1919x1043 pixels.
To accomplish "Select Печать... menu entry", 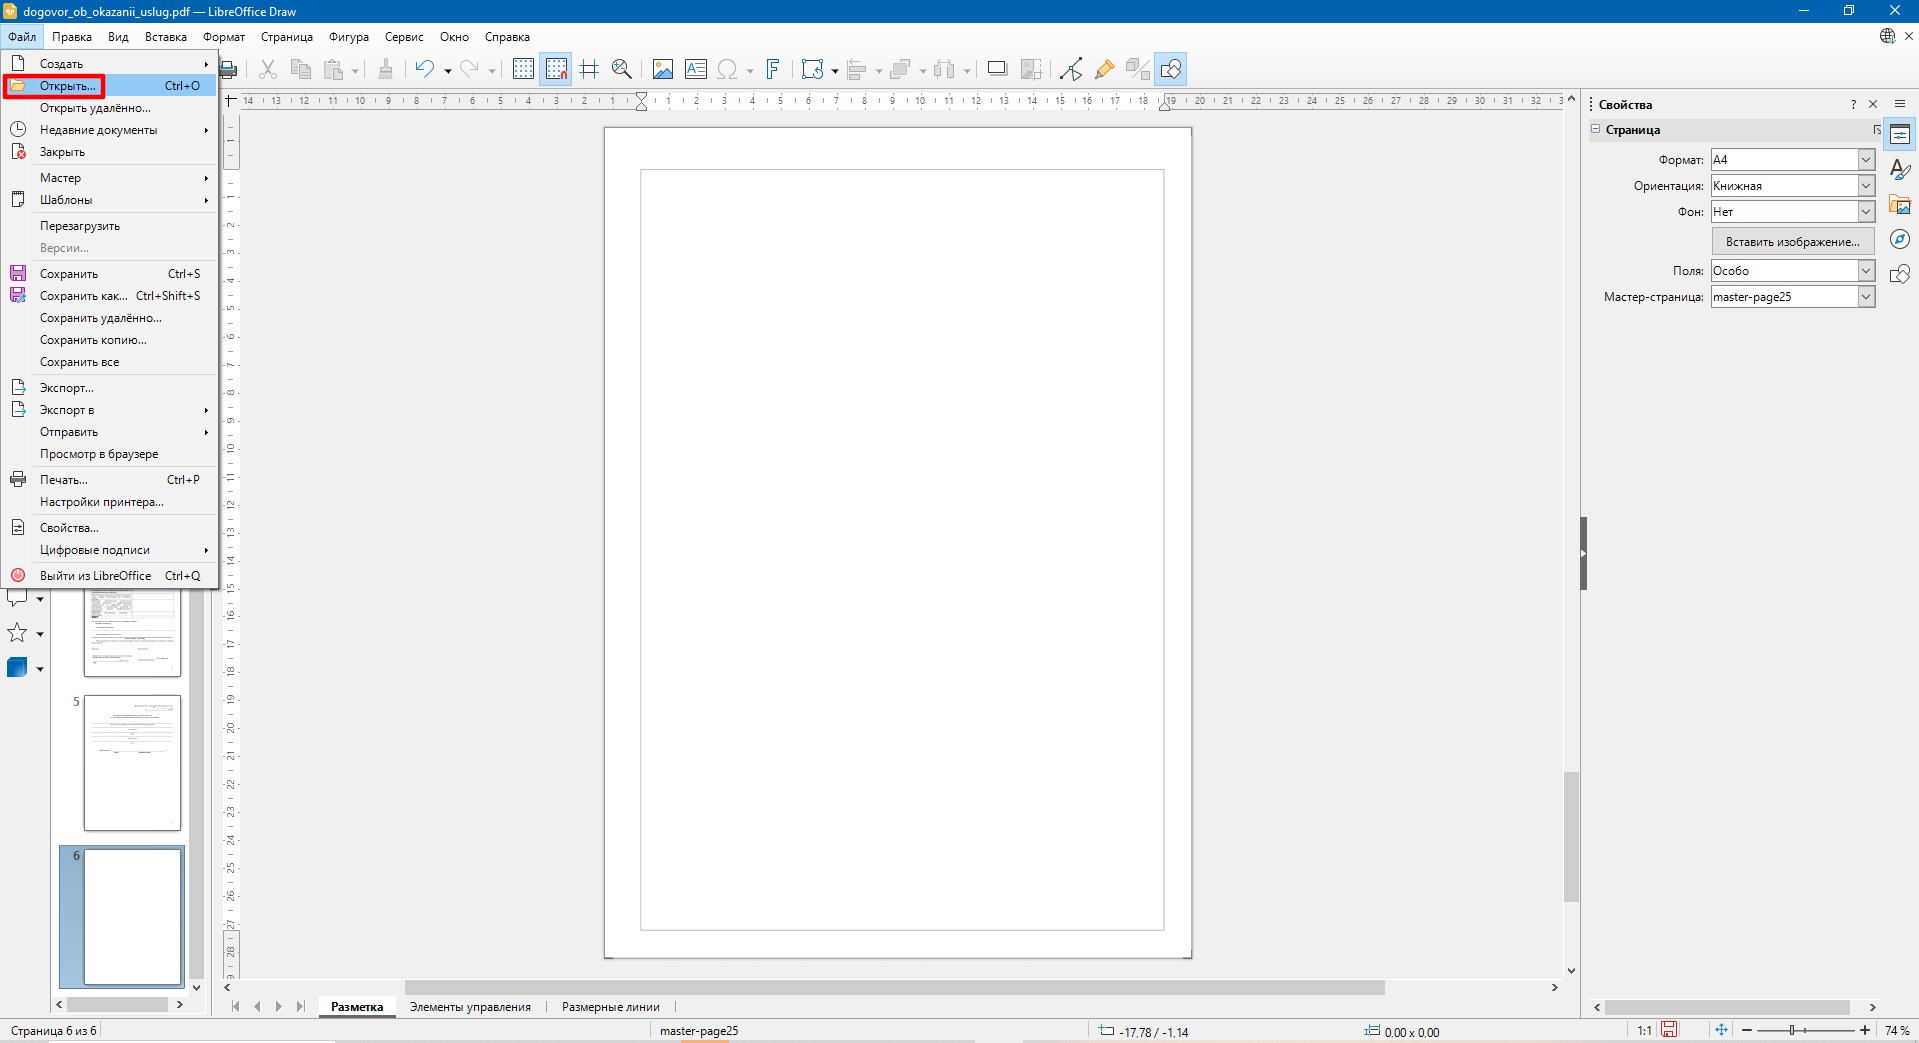I will (x=110, y=480).
